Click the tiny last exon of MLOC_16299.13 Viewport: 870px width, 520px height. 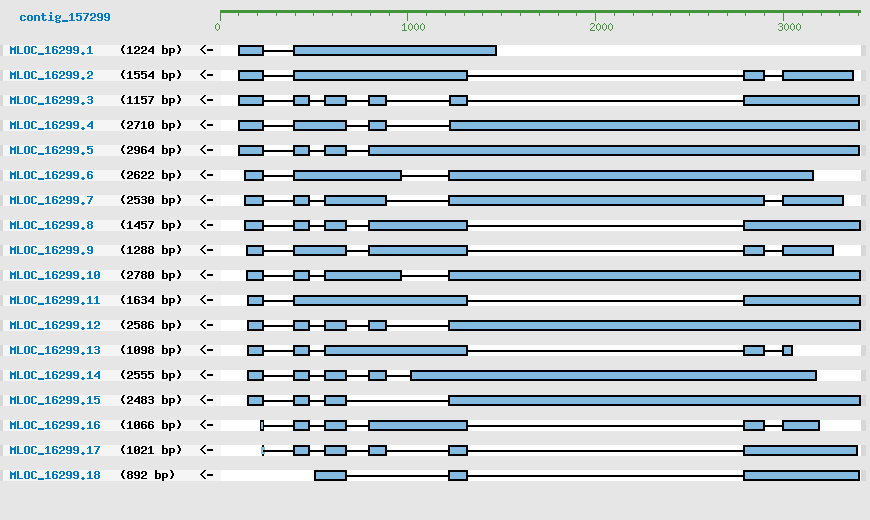(x=787, y=350)
